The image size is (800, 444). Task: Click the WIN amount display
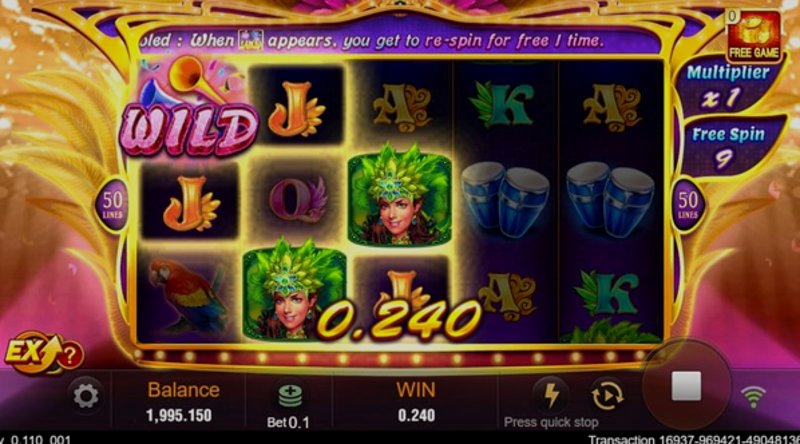tap(416, 415)
